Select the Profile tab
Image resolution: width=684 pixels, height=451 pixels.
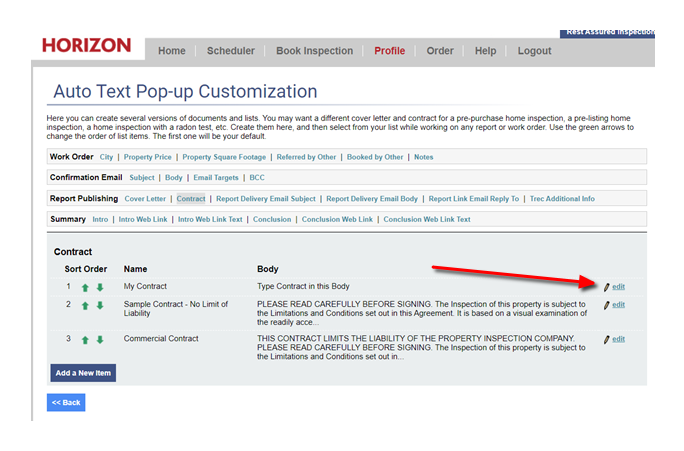click(389, 51)
